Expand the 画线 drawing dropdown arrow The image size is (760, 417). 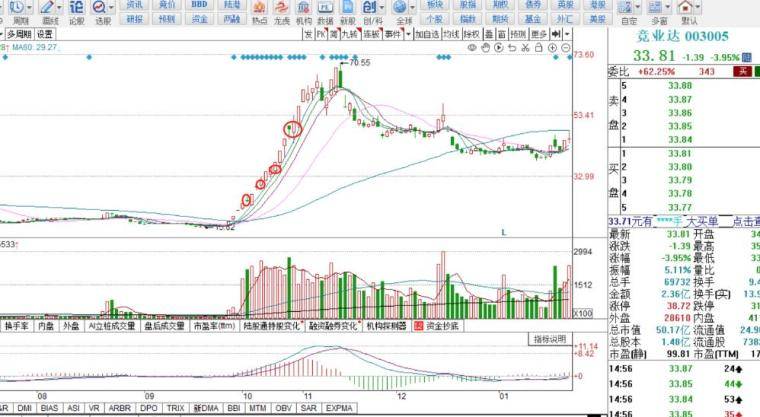60,7
